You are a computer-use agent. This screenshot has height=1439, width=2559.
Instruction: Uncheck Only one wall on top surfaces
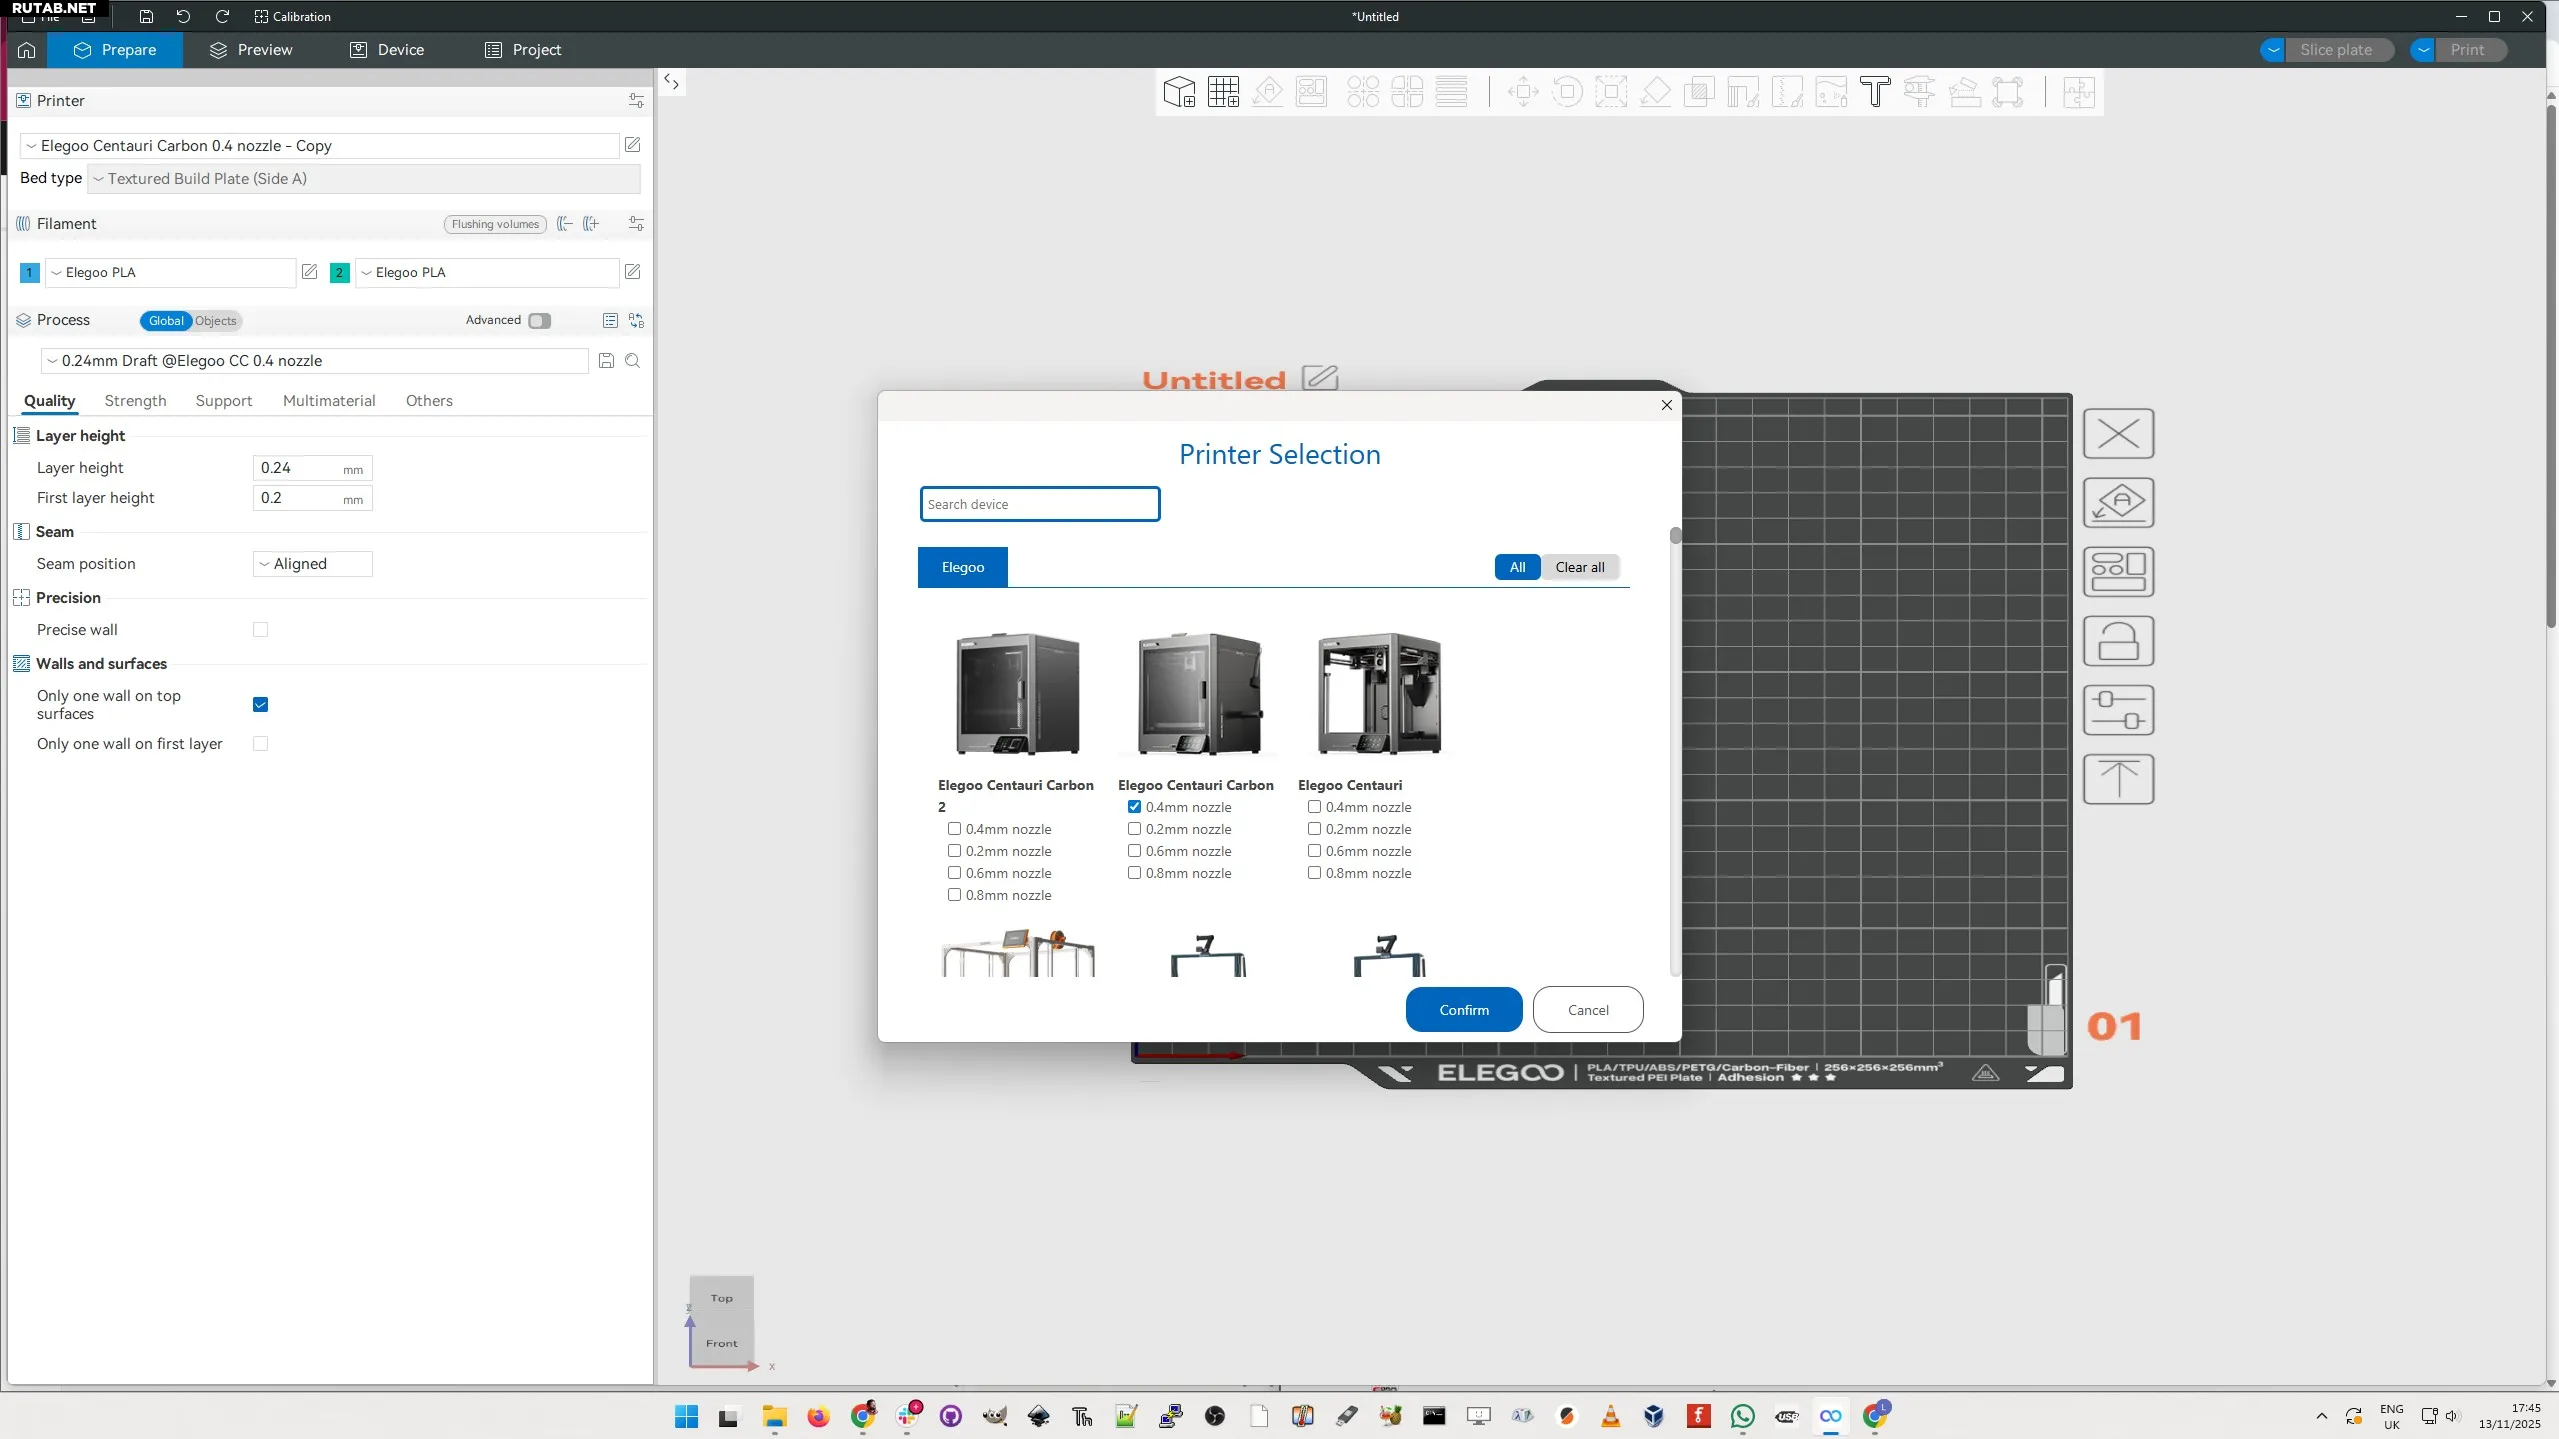(x=260, y=704)
